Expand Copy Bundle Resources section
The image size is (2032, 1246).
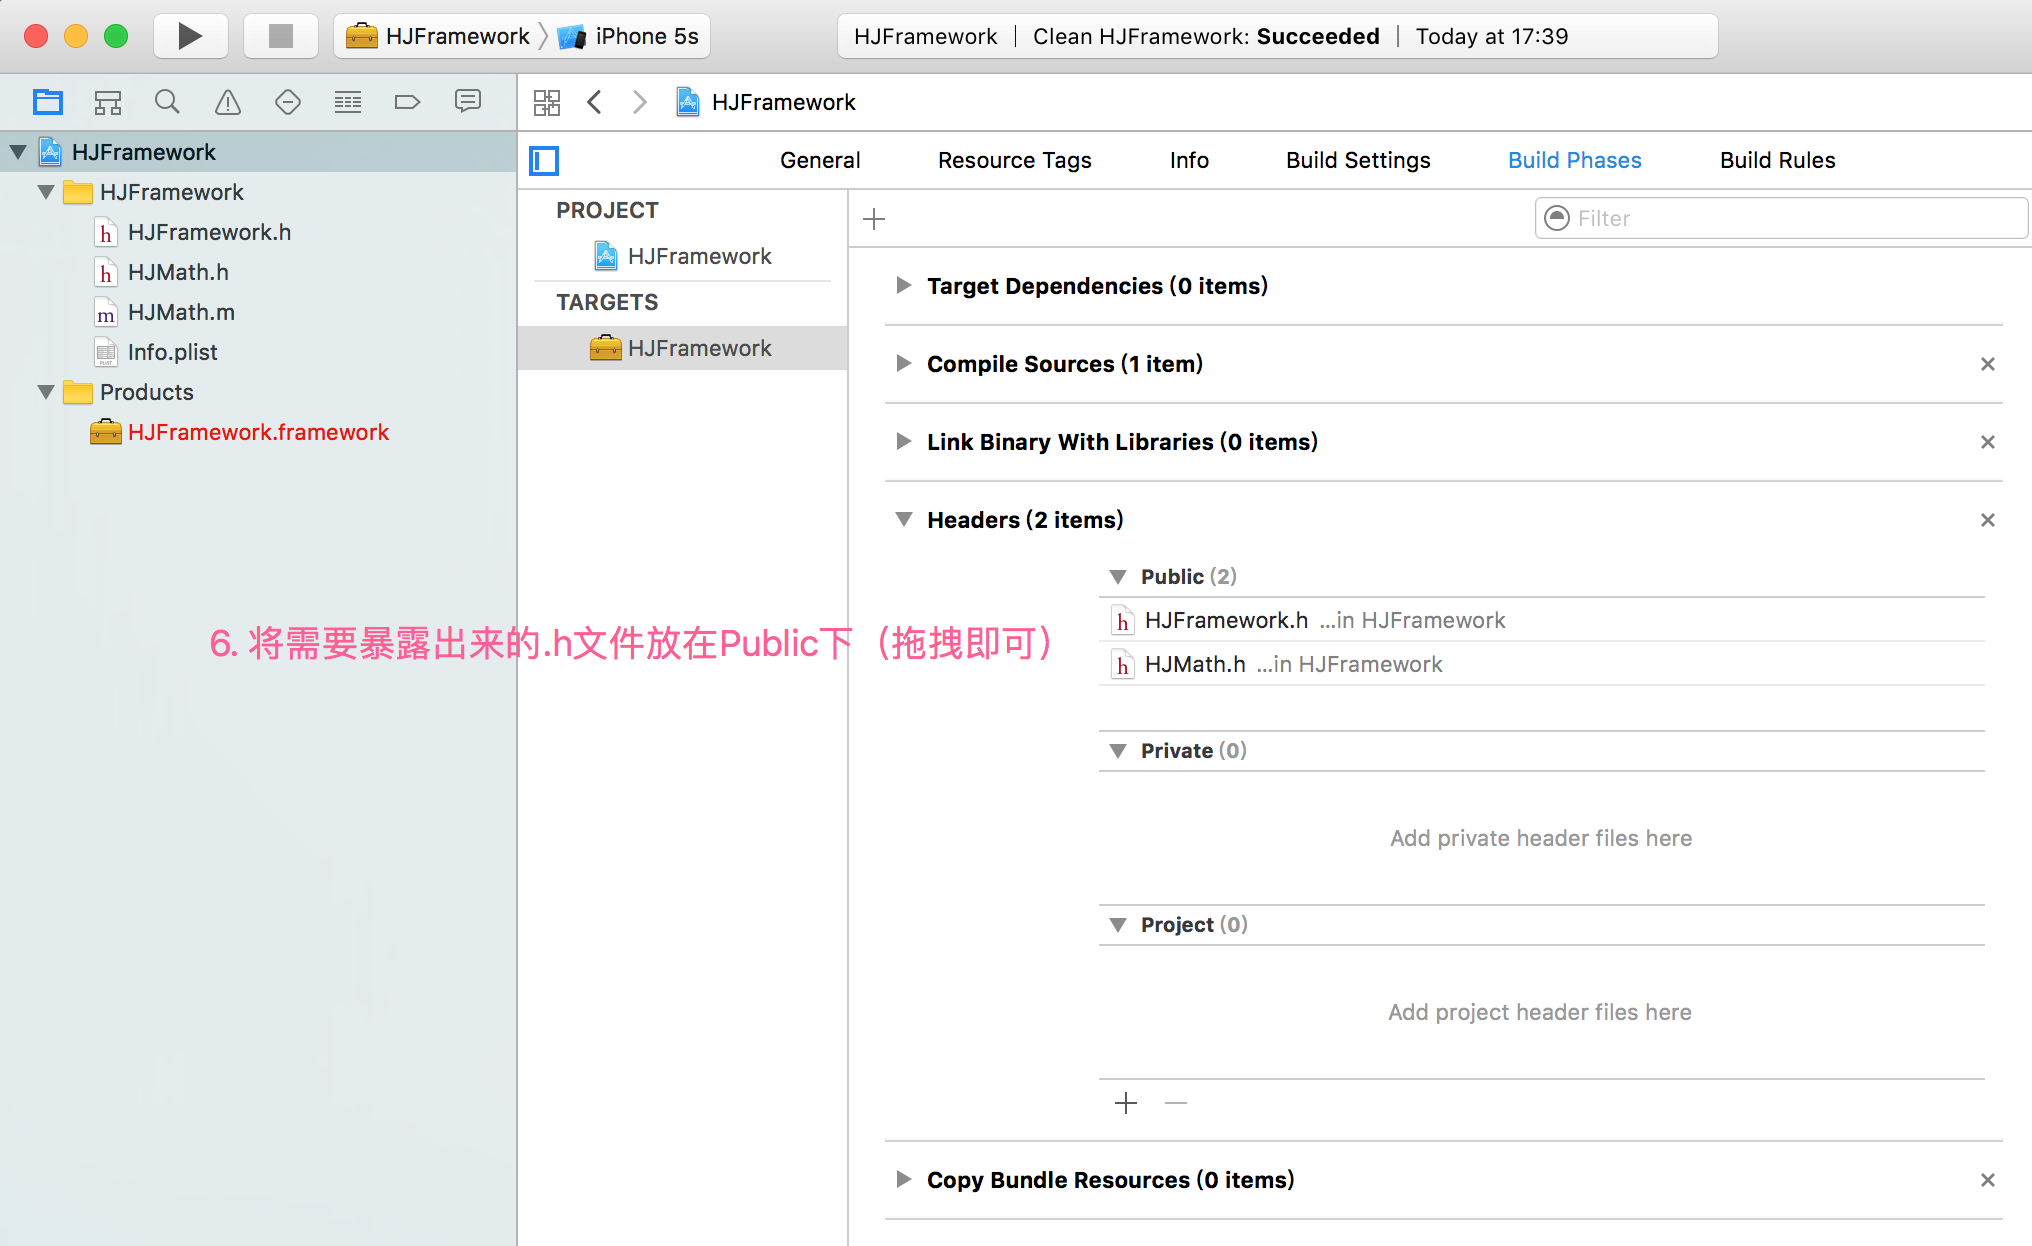904,1180
